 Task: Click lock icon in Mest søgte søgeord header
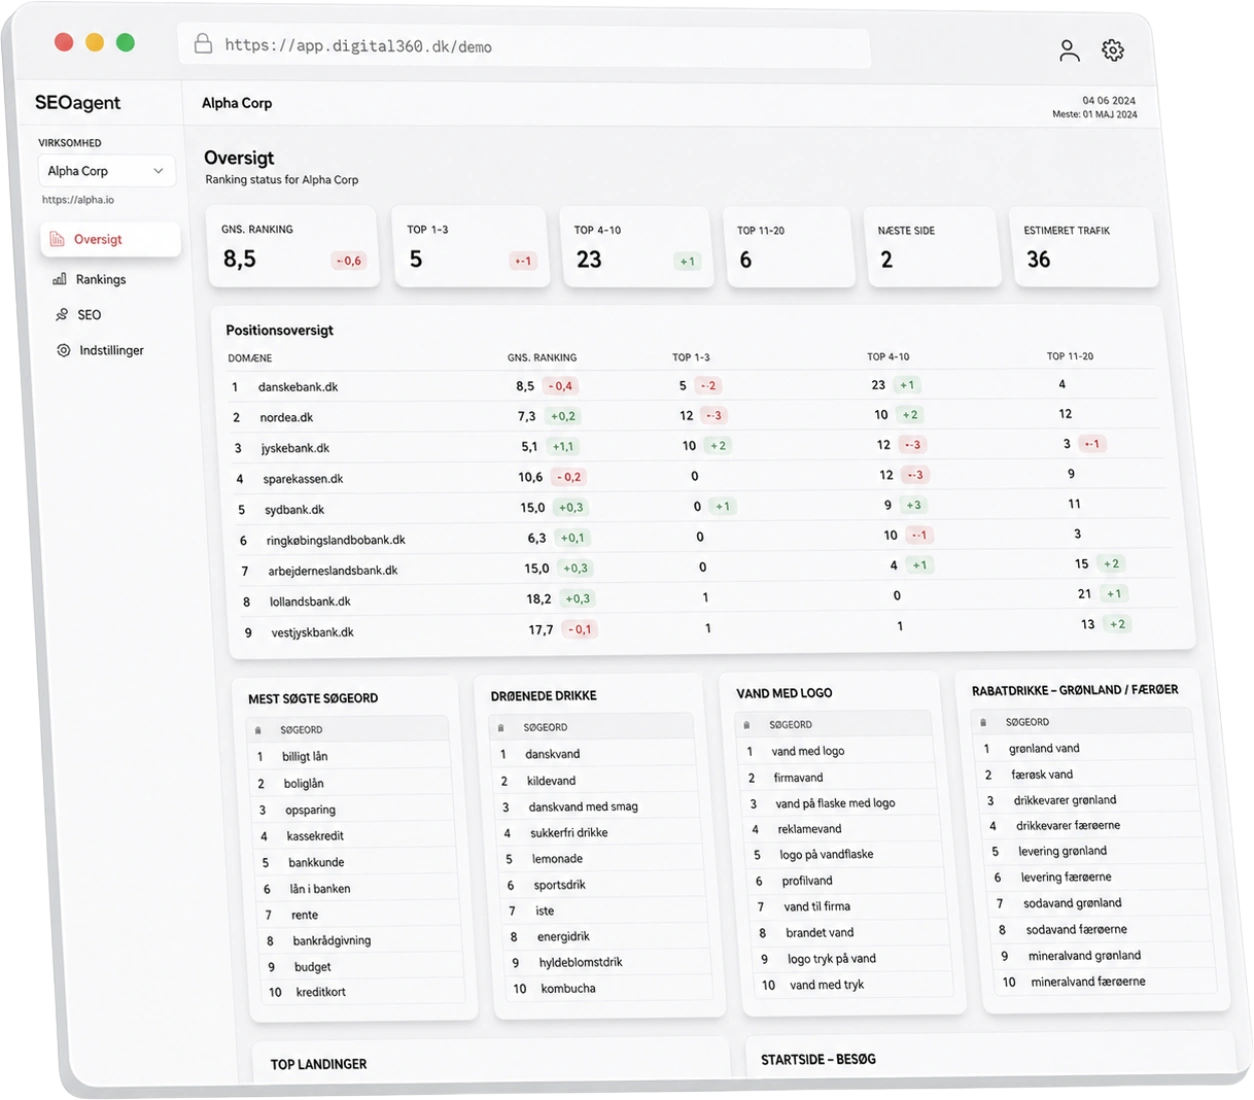pyautogui.click(x=258, y=730)
